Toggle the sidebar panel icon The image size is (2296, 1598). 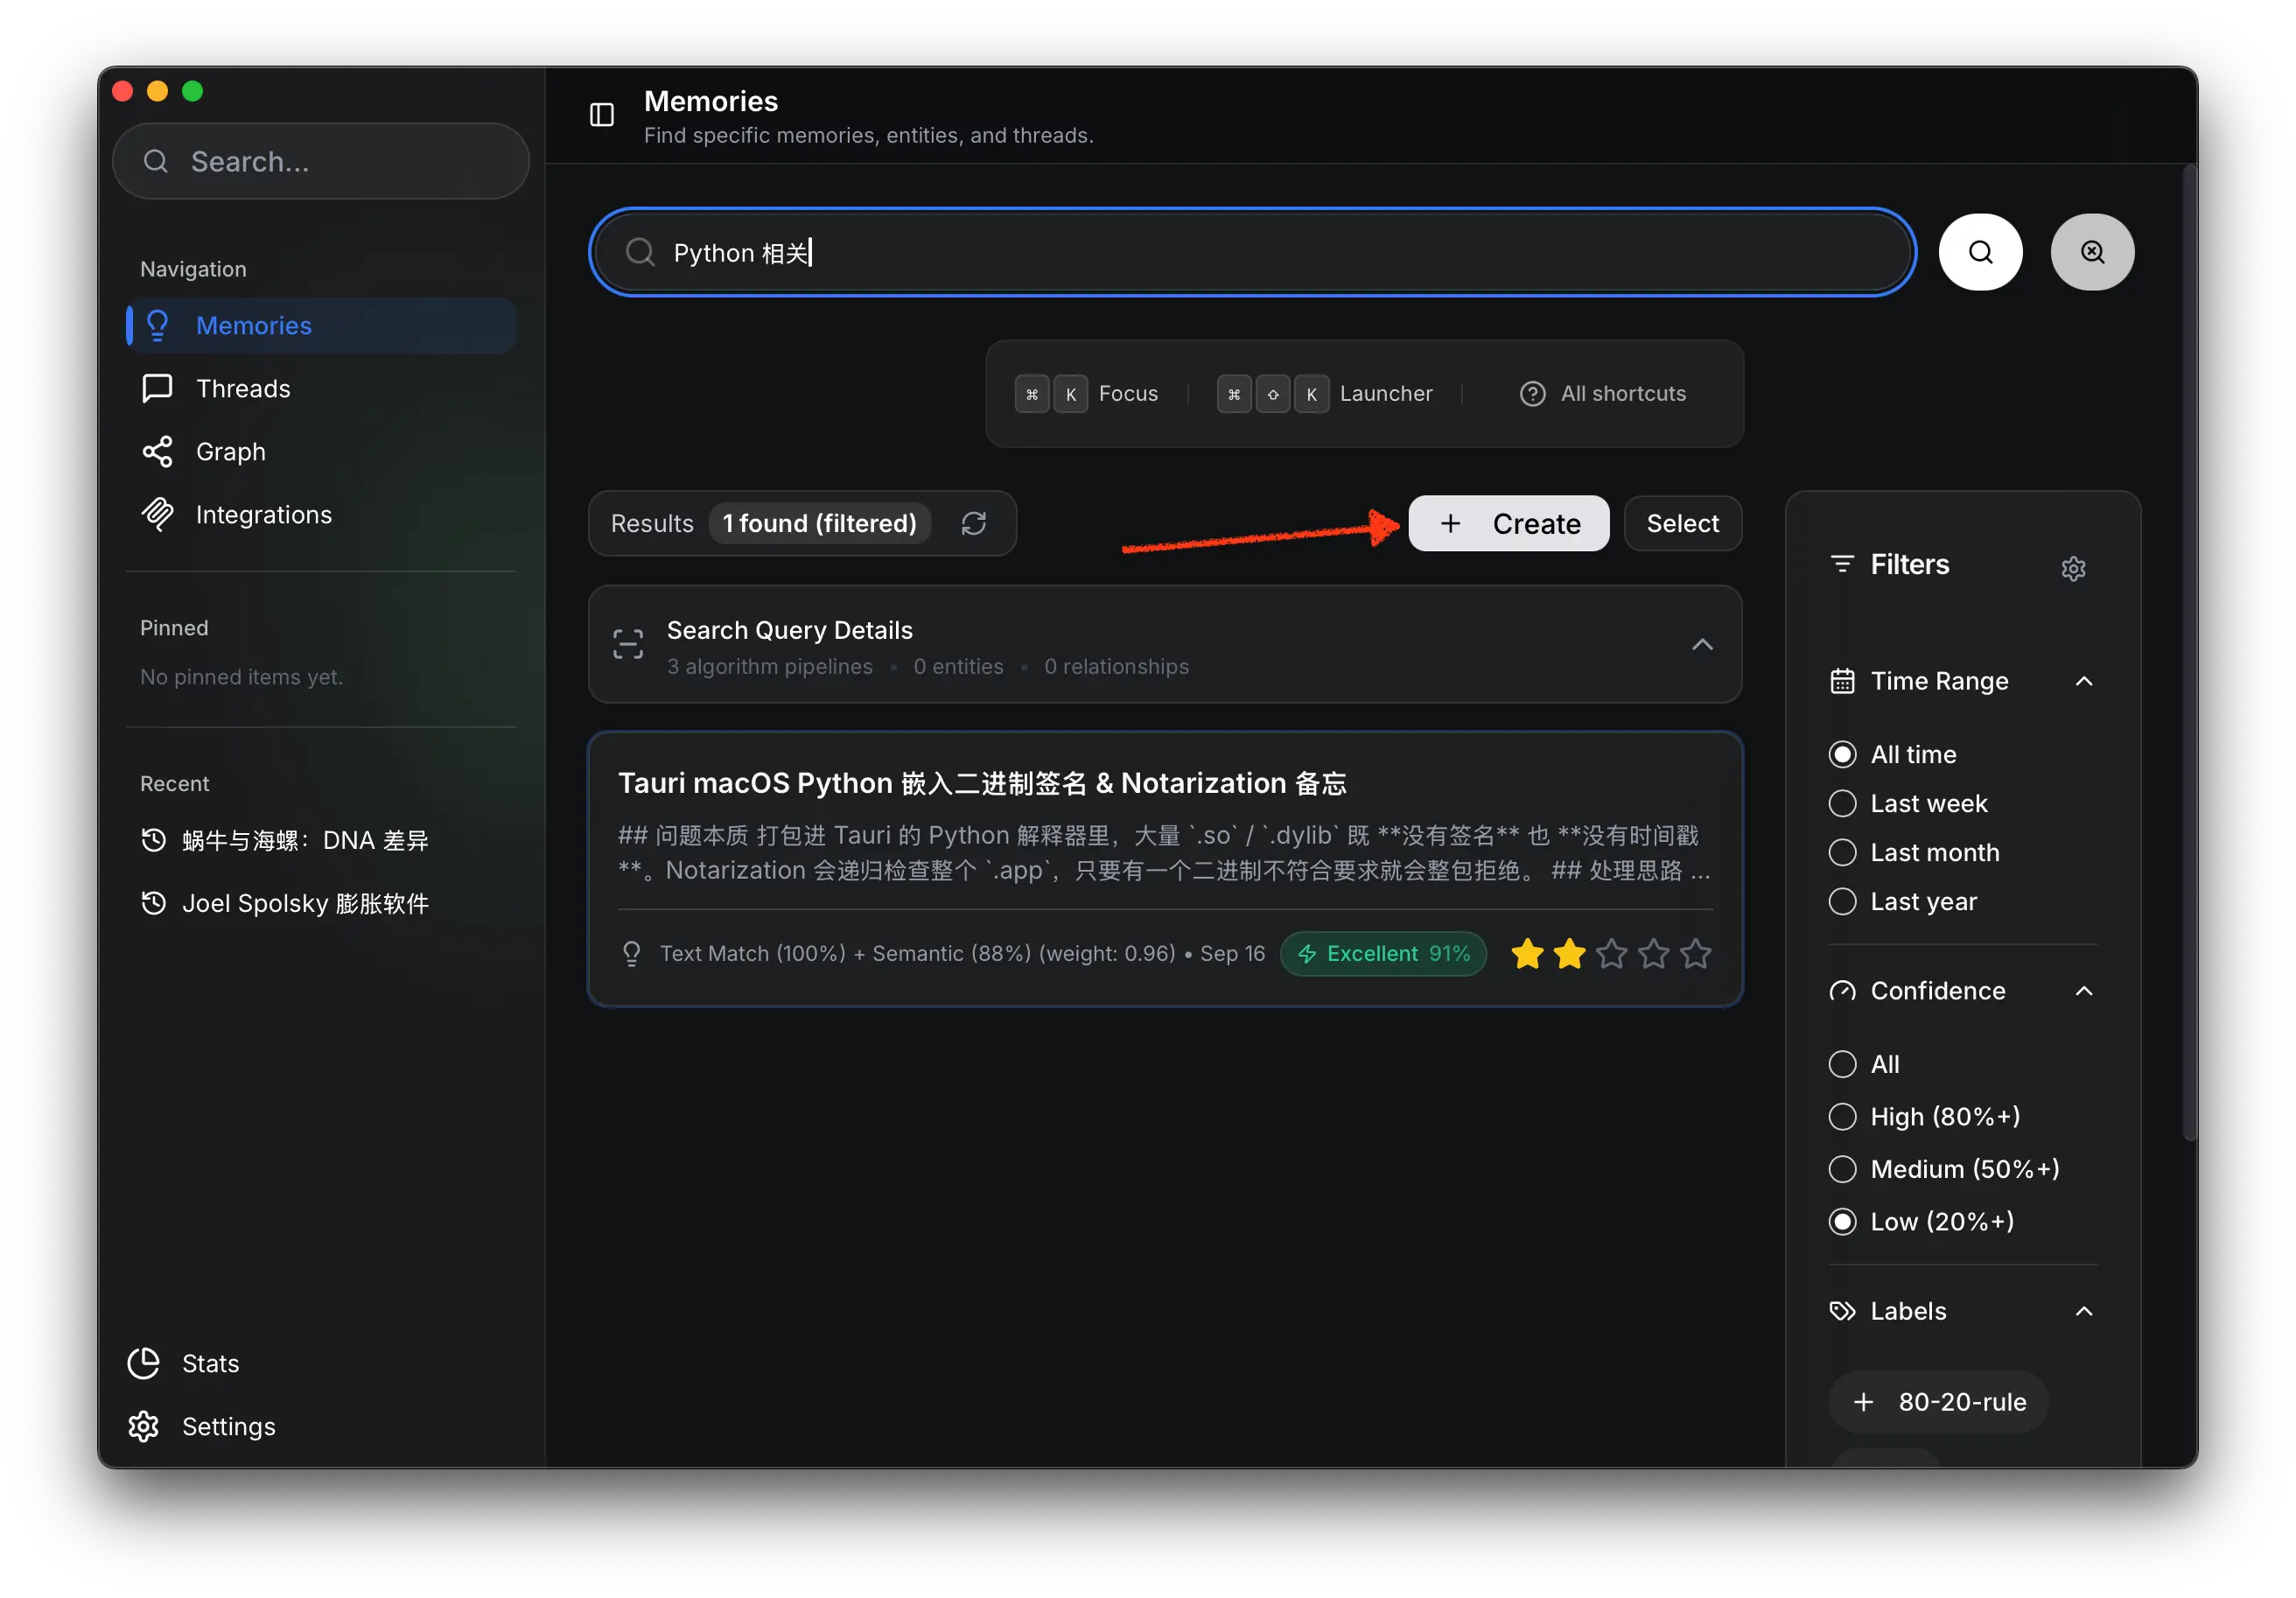(601, 115)
